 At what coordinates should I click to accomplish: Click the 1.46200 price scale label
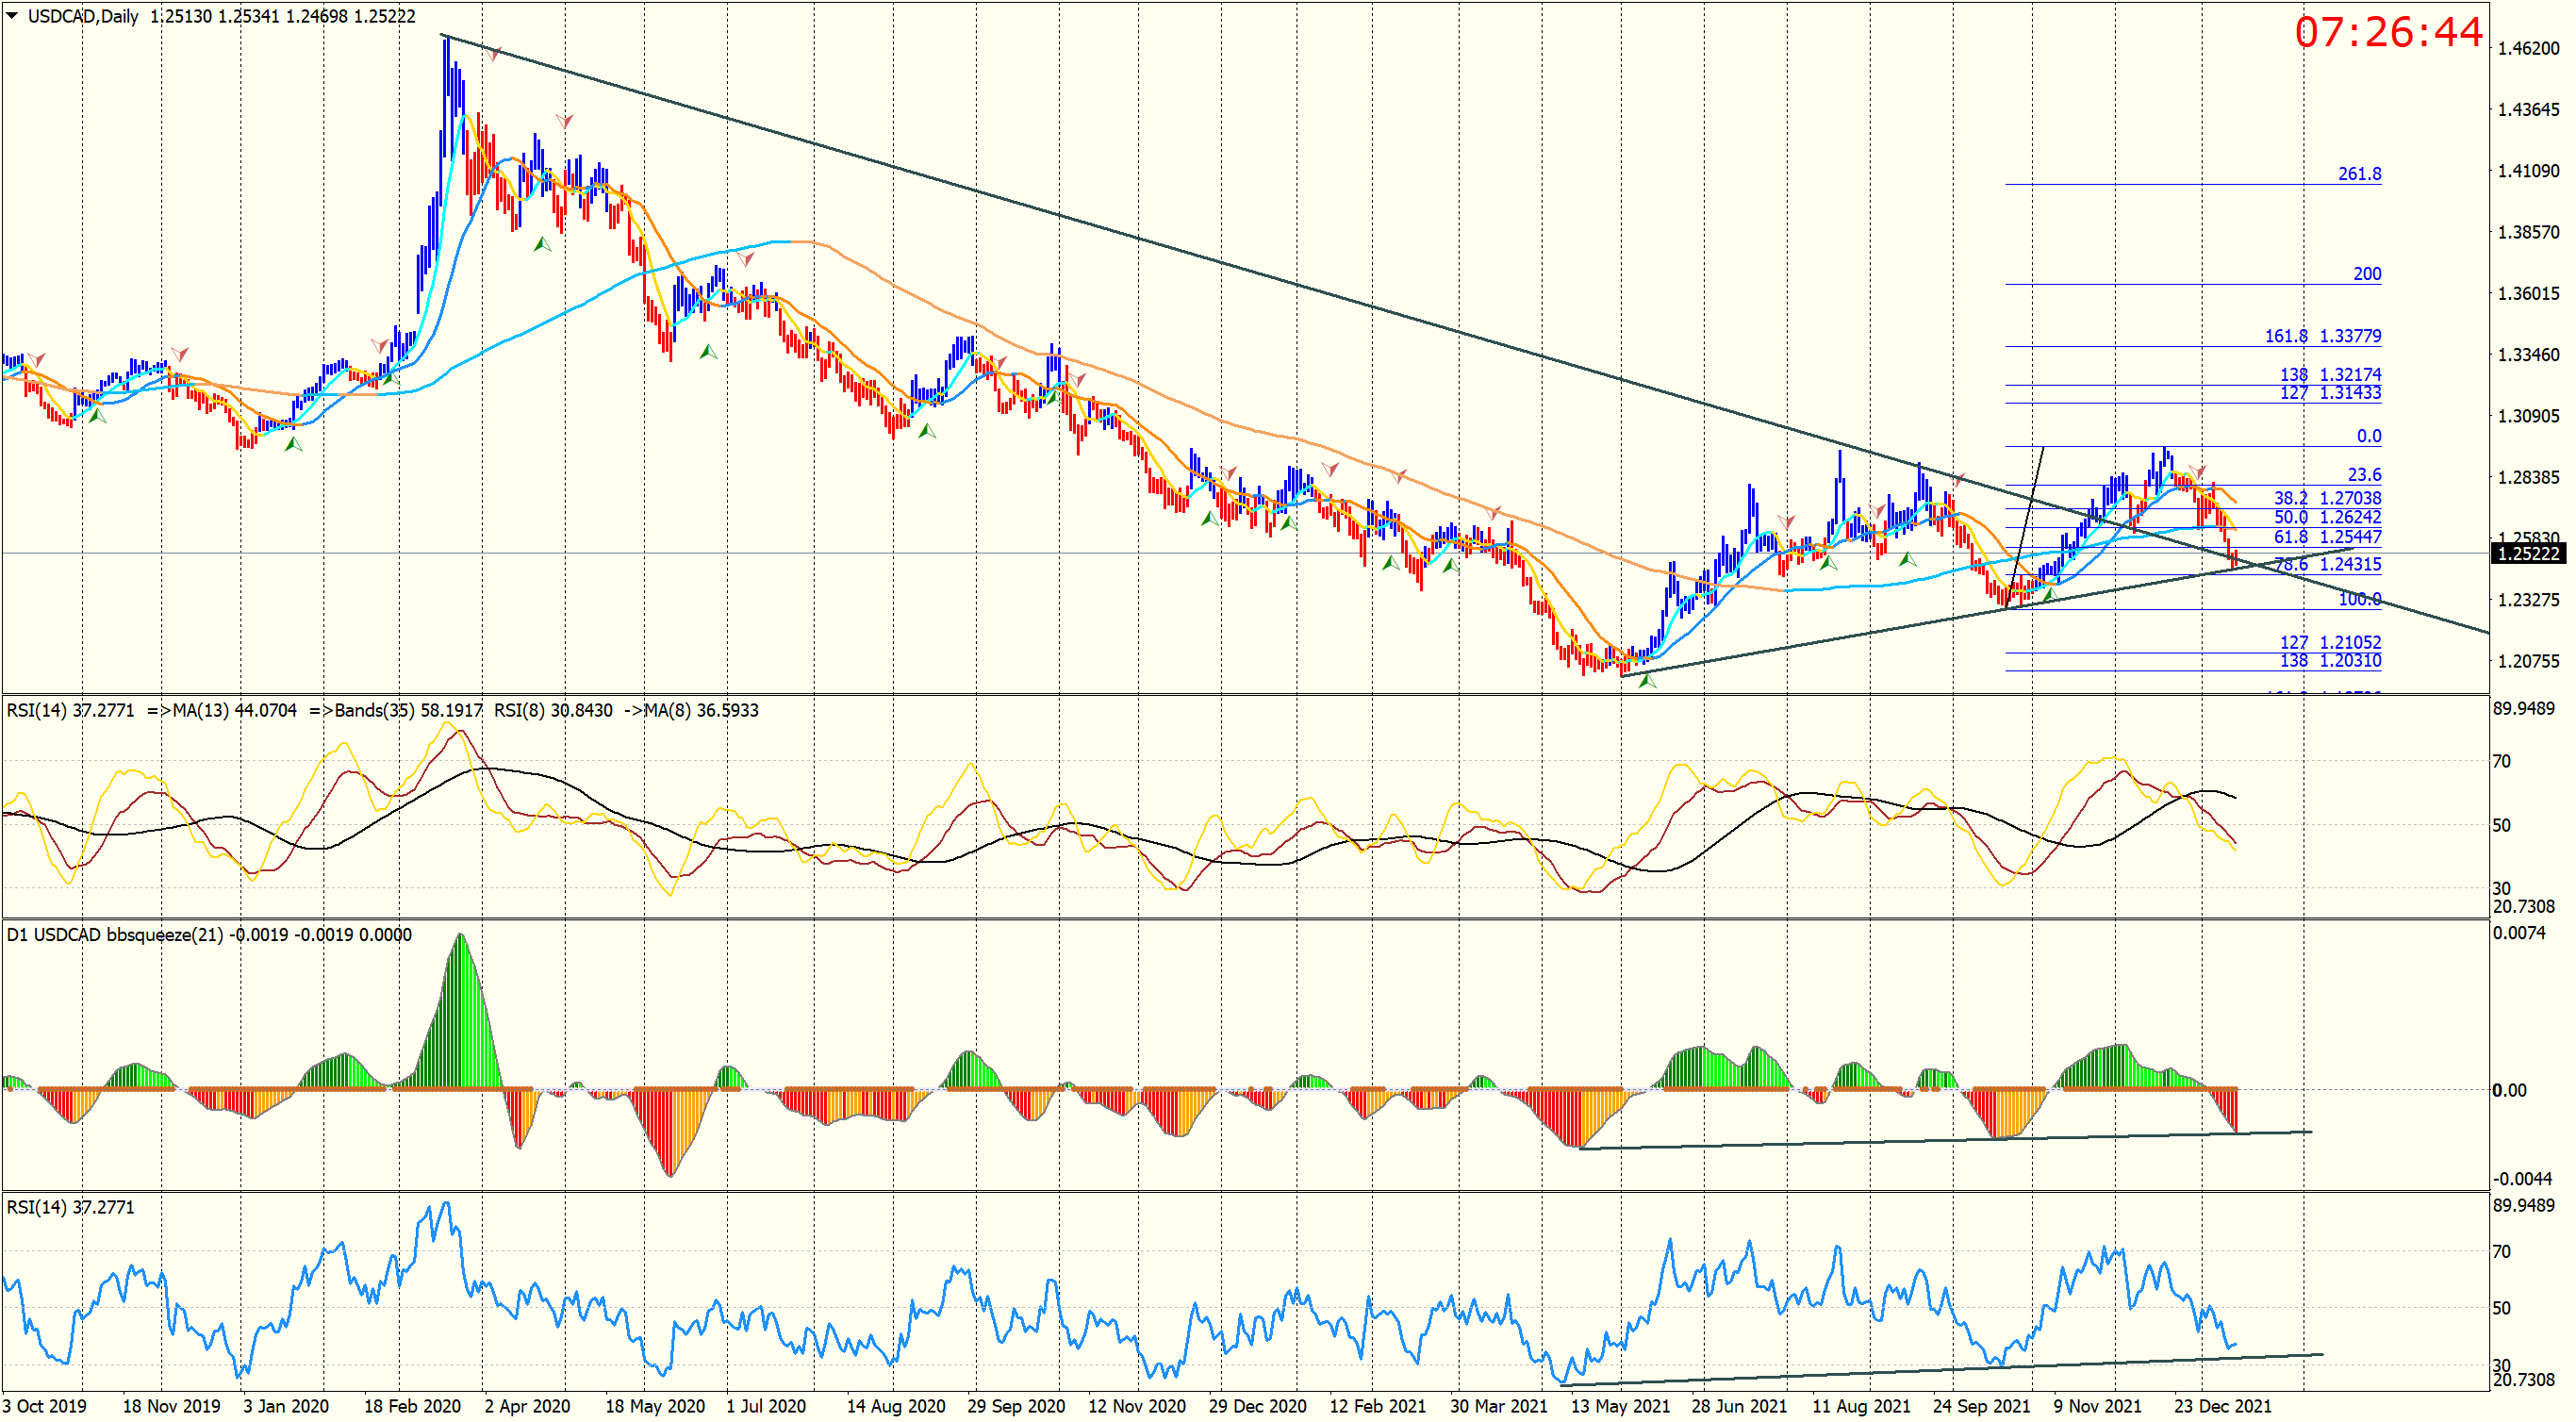point(2528,48)
